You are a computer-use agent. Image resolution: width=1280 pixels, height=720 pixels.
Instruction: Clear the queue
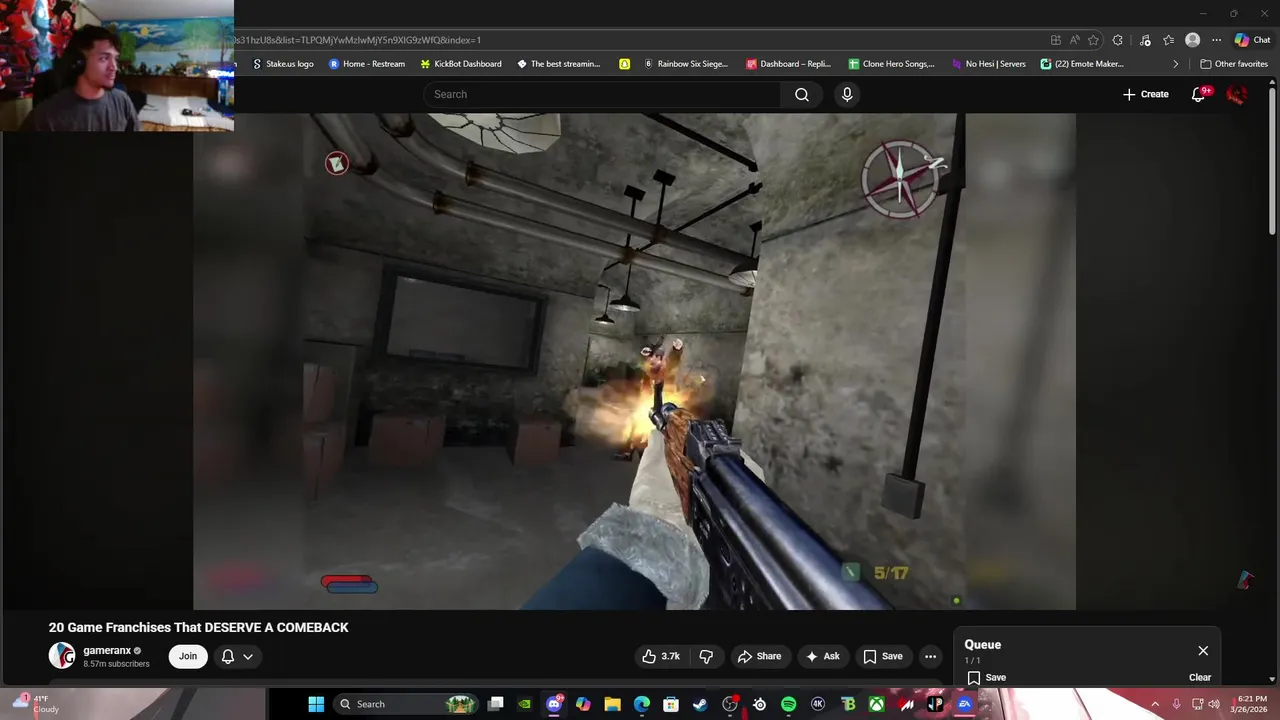(1200, 677)
